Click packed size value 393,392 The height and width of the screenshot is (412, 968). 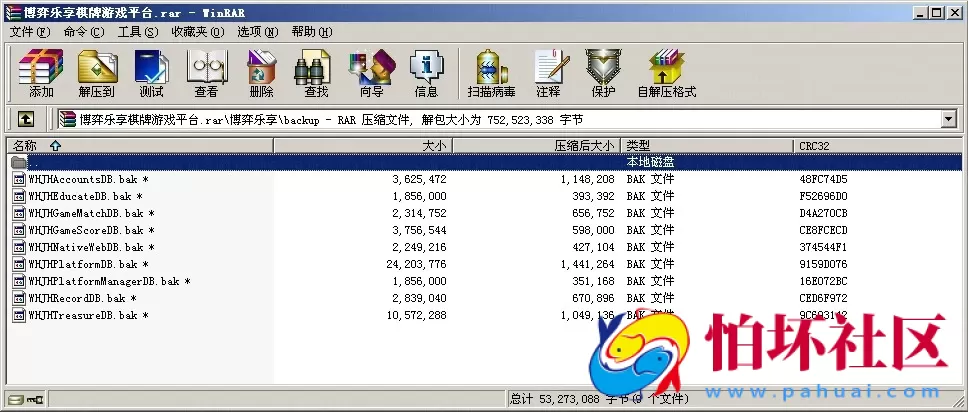point(593,196)
